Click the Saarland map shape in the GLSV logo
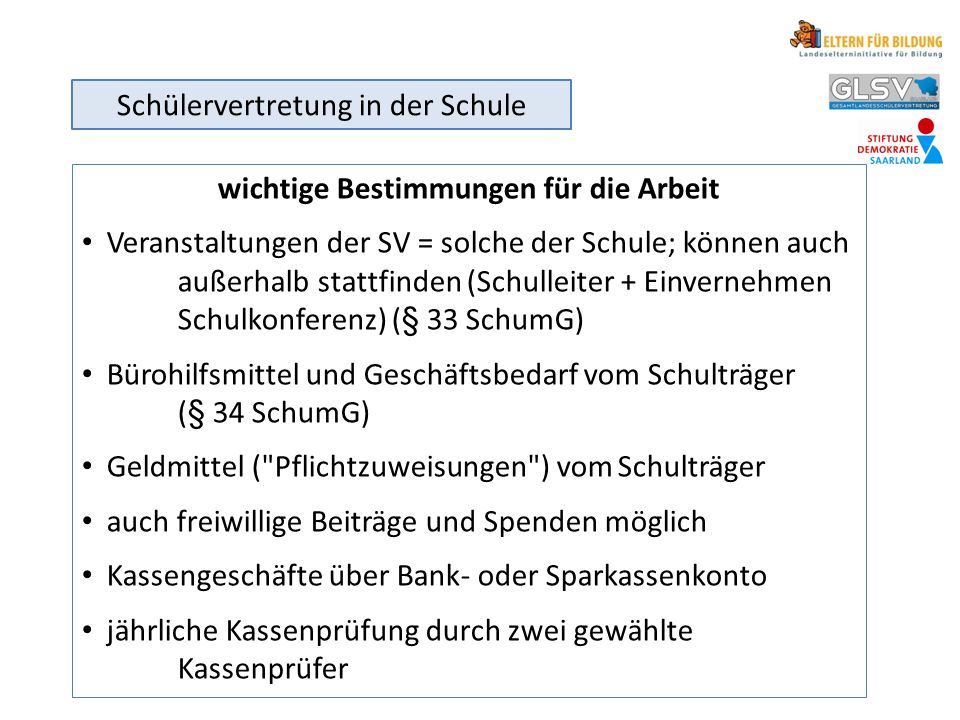Image resolution: width=960 pixels, height=720 pixels. (927, 88)
